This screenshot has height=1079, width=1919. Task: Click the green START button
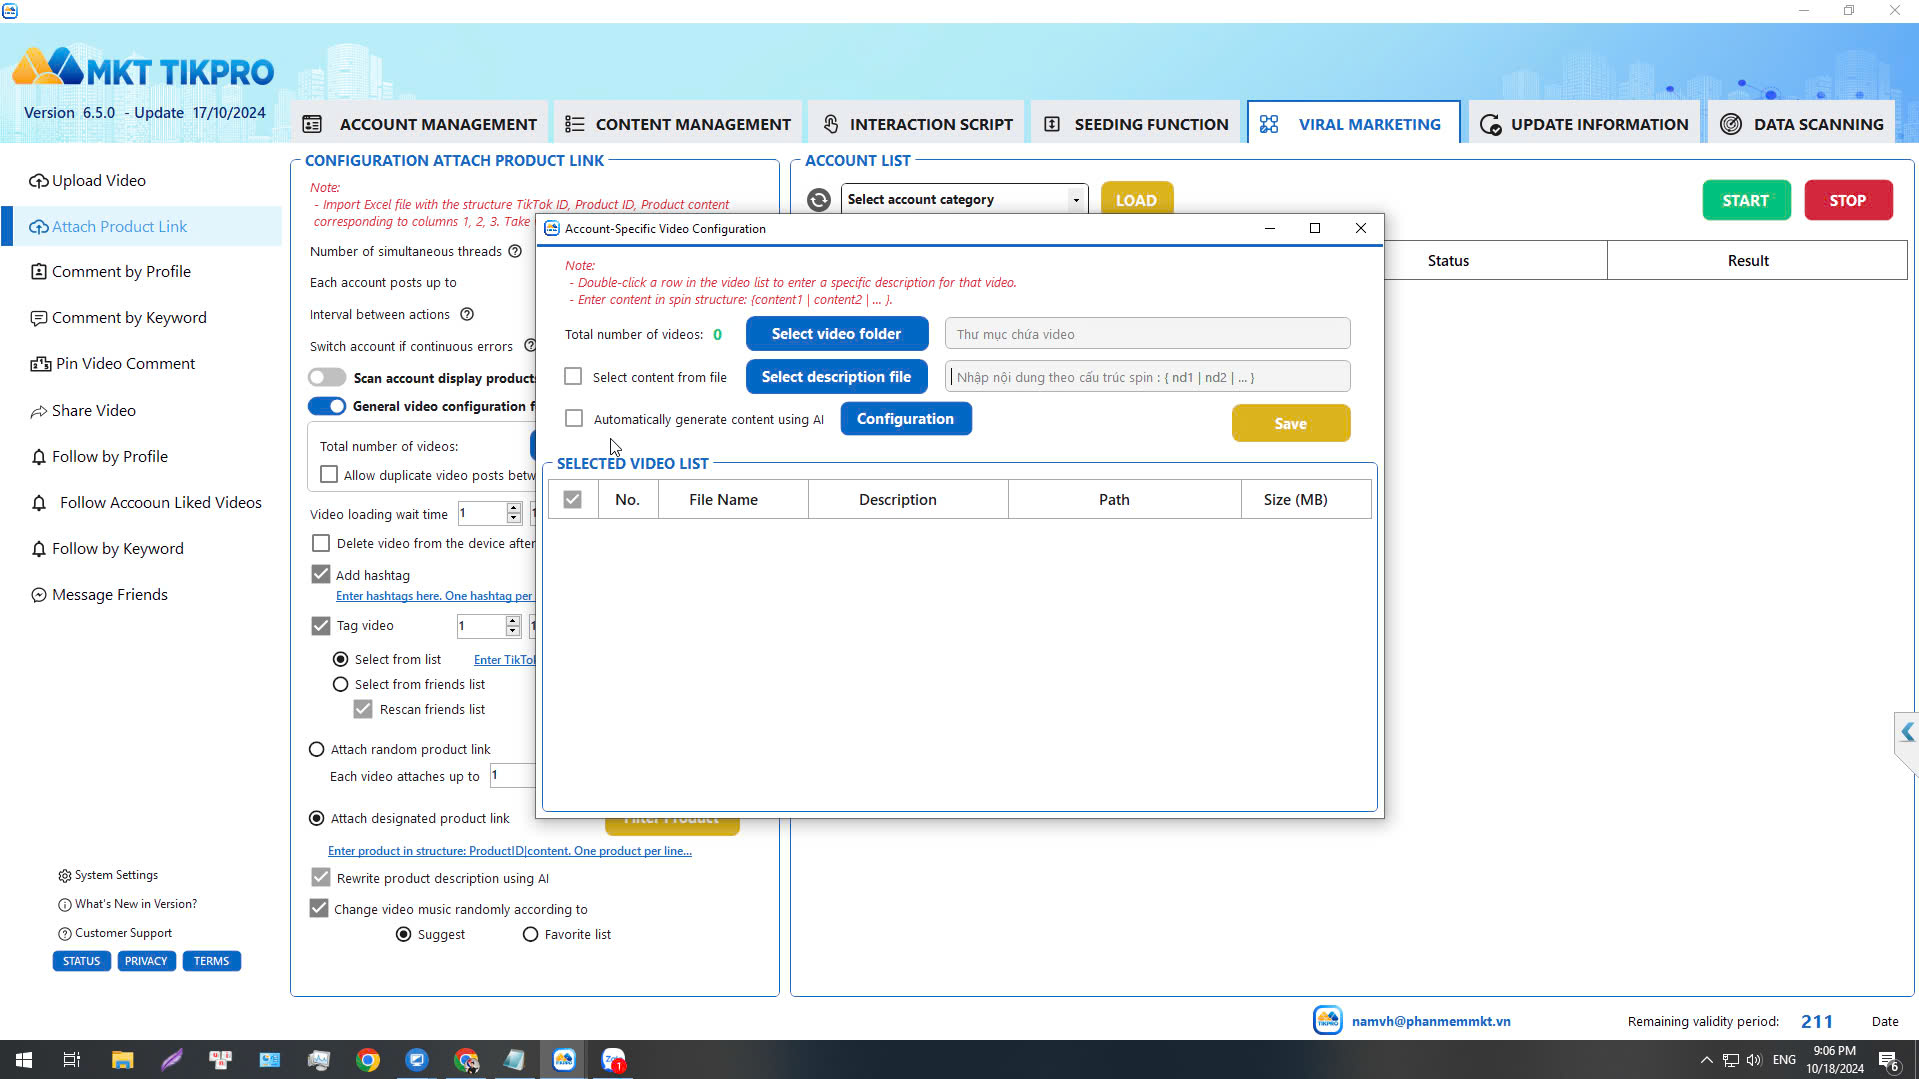pyautogui.click(x=1745, y=200)
